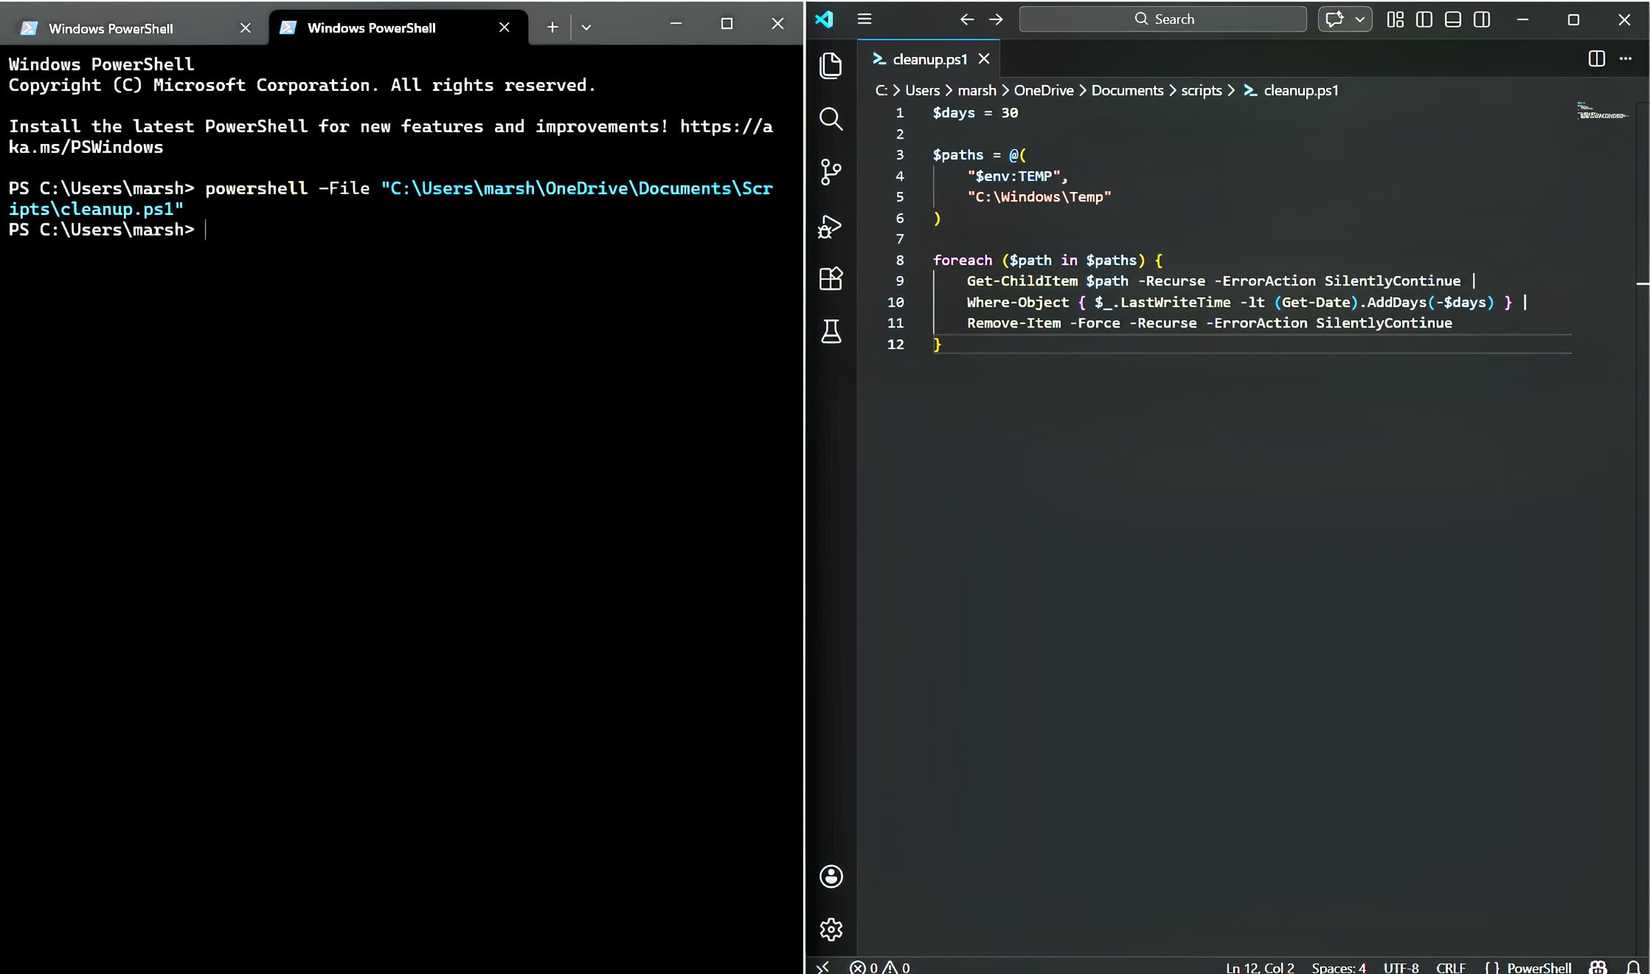This screenshot has width=1650, height=974.
Task: Open PowerShell new-tab profile dropdown
Action: (x=586, y=27)
